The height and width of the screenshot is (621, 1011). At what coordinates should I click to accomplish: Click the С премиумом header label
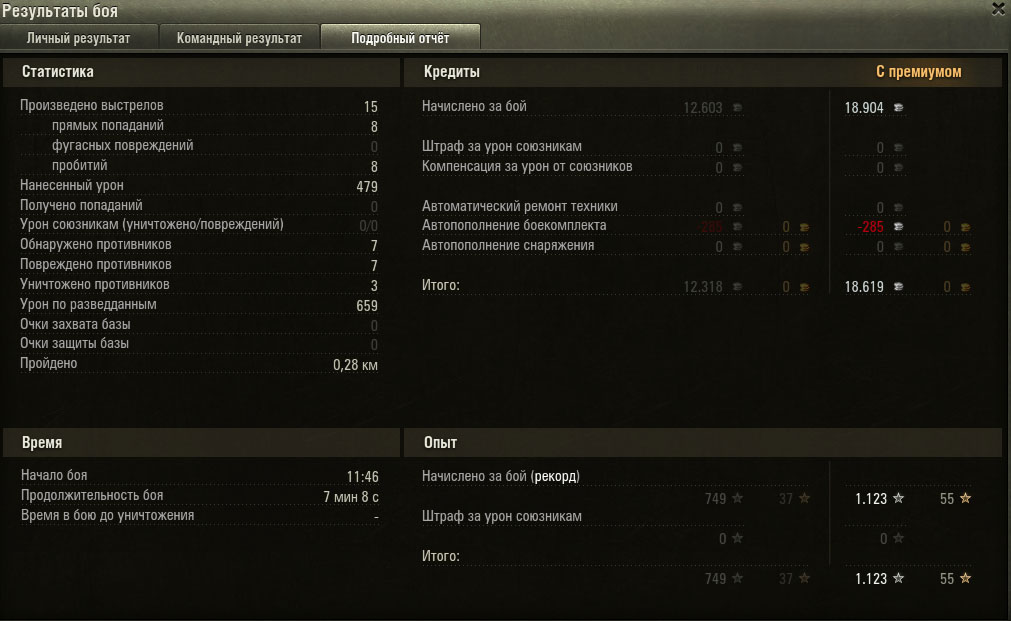point(918,72)
